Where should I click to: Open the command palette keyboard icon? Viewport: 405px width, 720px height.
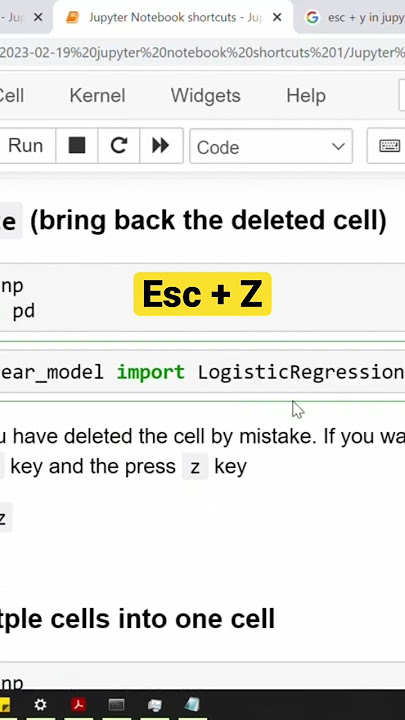[388, 146]
